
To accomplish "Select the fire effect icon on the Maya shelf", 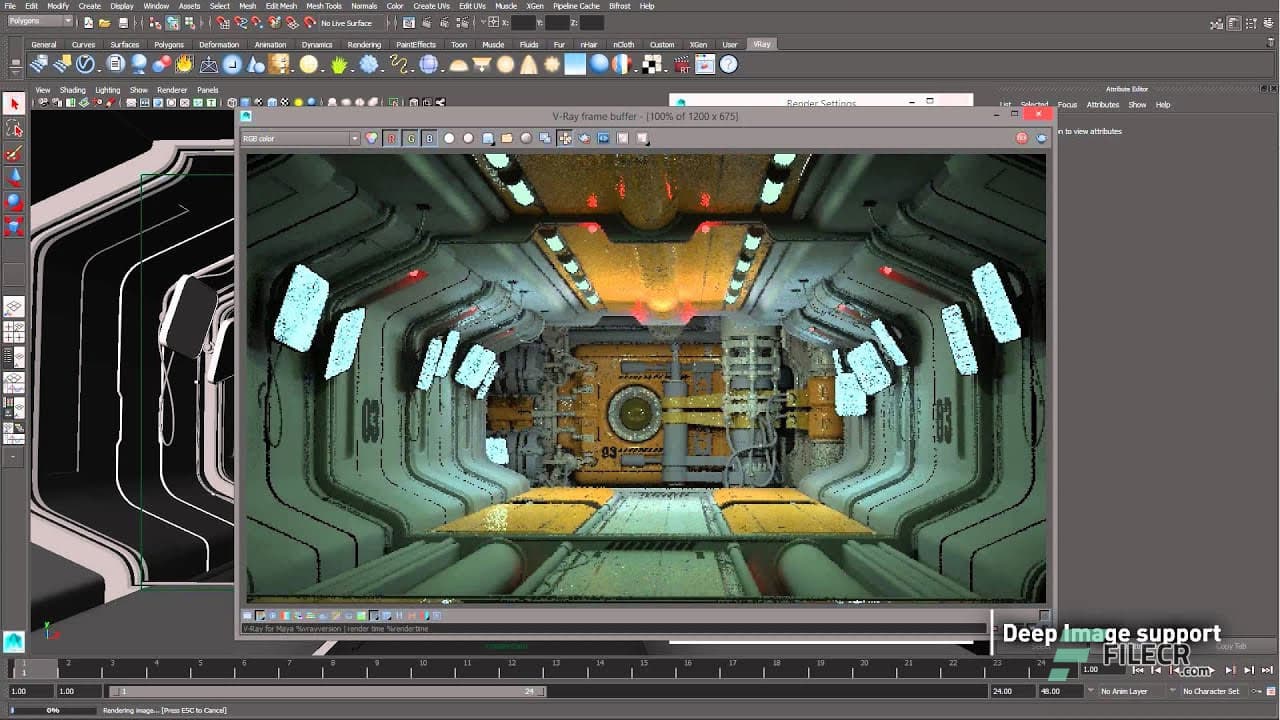I will [x=184, y=65].
